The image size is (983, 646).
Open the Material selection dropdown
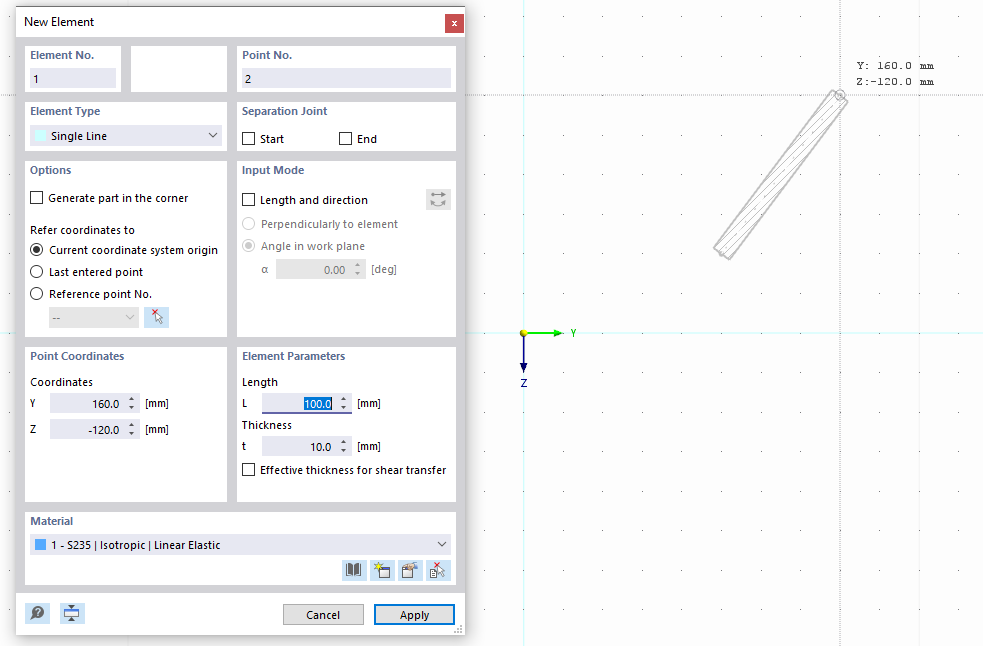pyautogui.click(x=441, y=544)
